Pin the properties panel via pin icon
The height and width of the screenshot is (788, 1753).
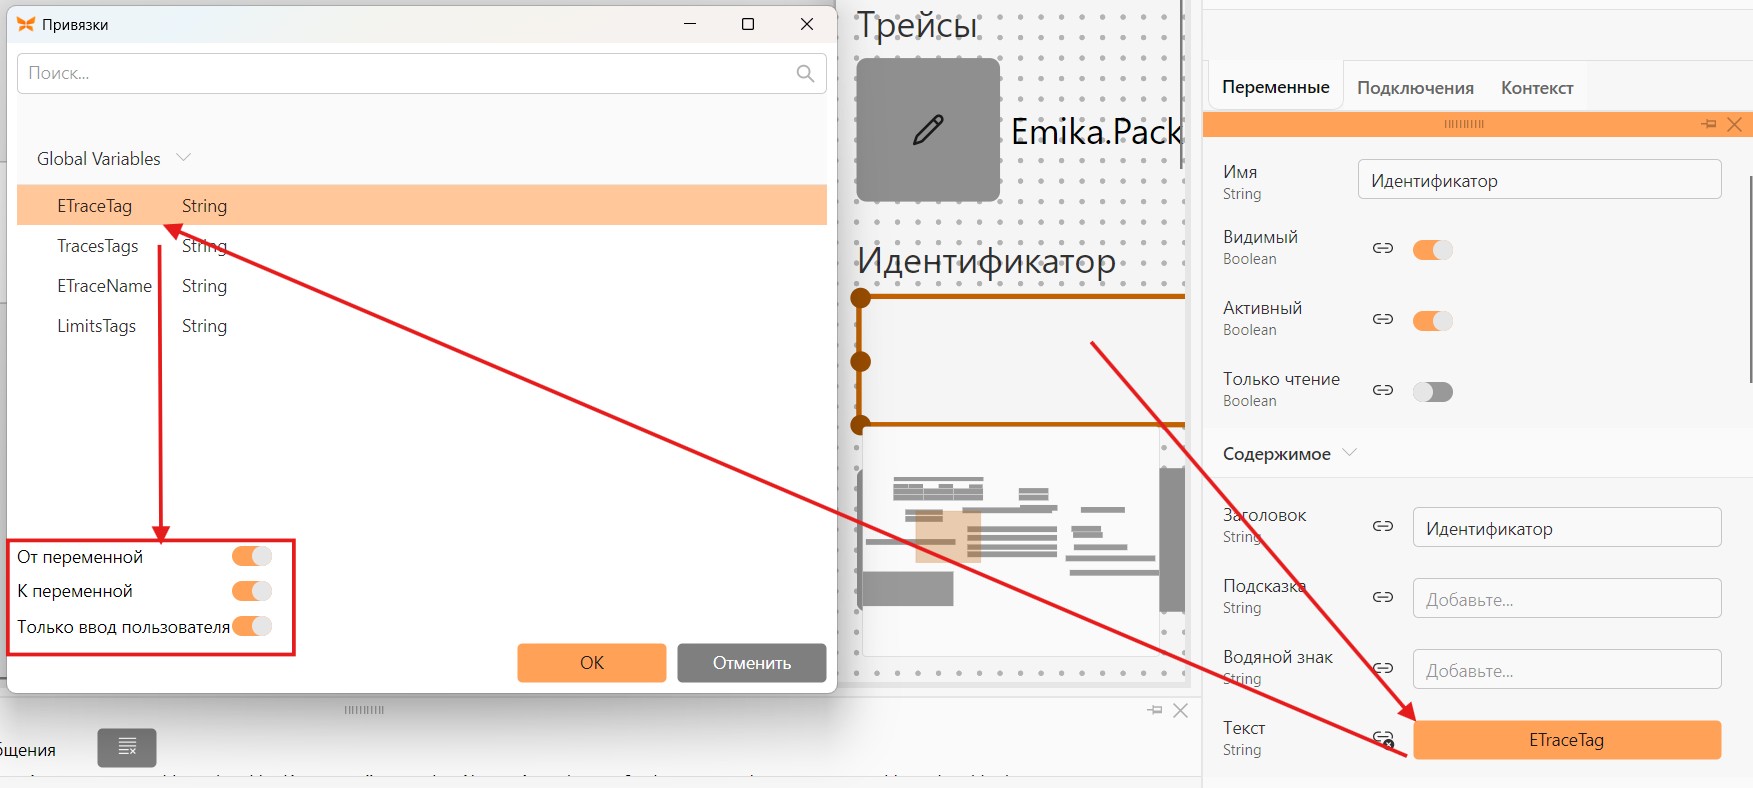(x=1709, y=124)
